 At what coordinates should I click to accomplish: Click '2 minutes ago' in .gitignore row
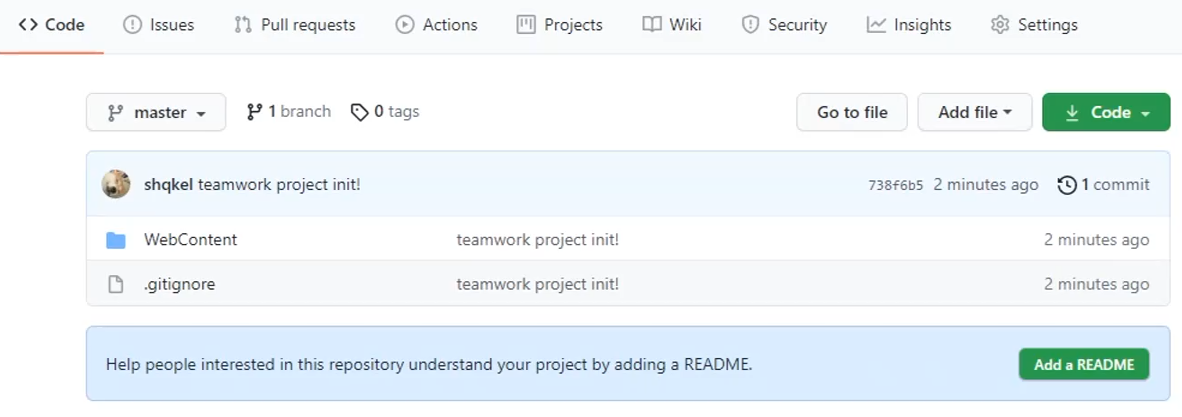(x=1096, y=284)
